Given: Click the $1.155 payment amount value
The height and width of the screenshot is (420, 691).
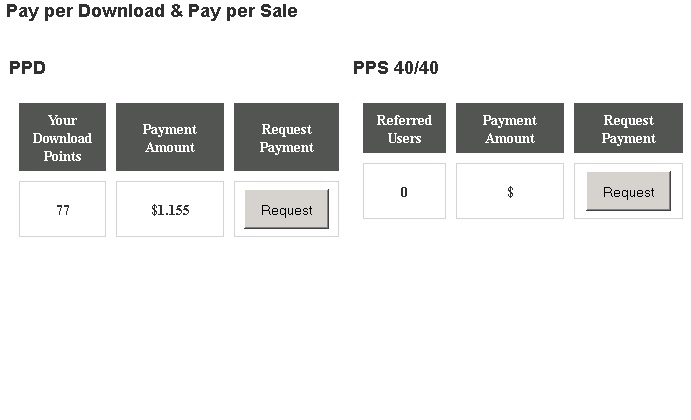Looking at the screenshot, I should tap(170, 210).
